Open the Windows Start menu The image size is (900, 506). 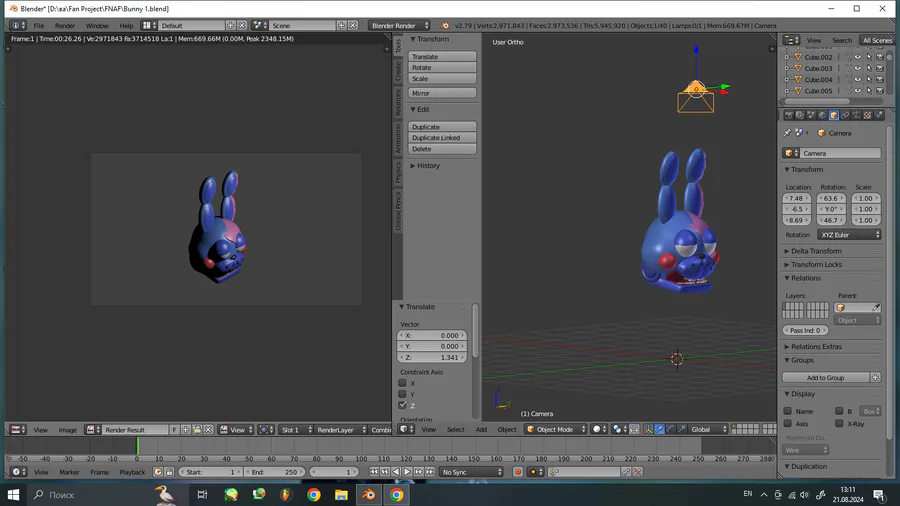click(x=13, y=495)
